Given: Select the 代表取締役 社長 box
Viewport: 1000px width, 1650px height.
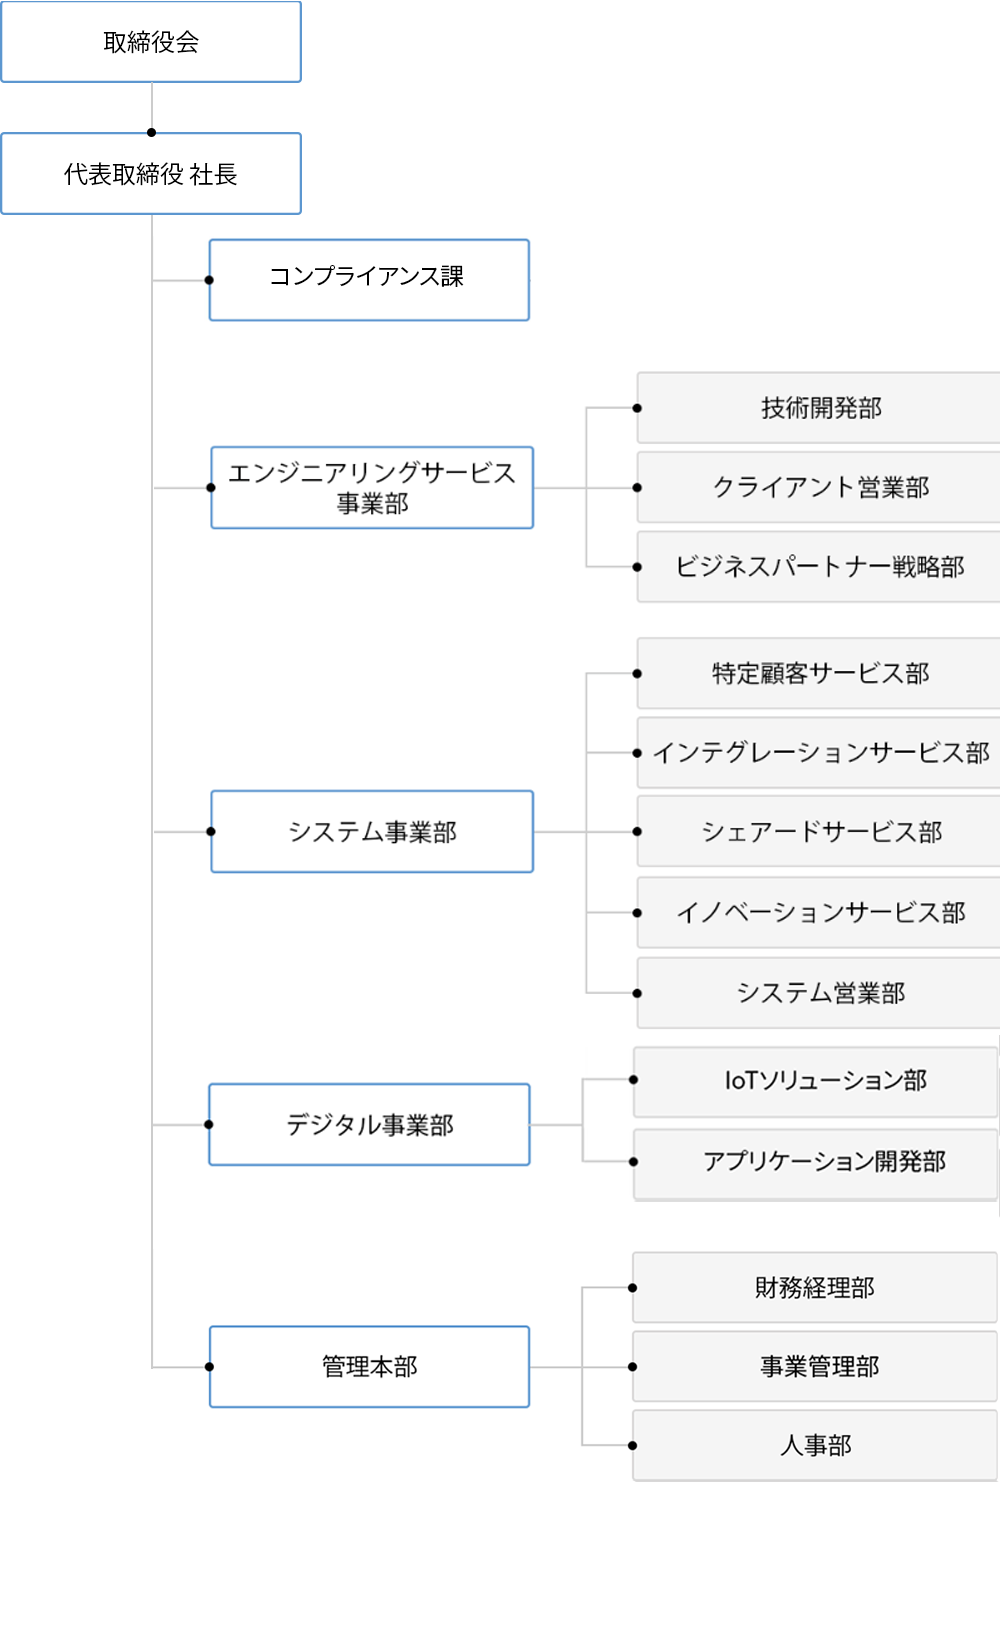Looking at the screenshot, I should tap(151, 174).
